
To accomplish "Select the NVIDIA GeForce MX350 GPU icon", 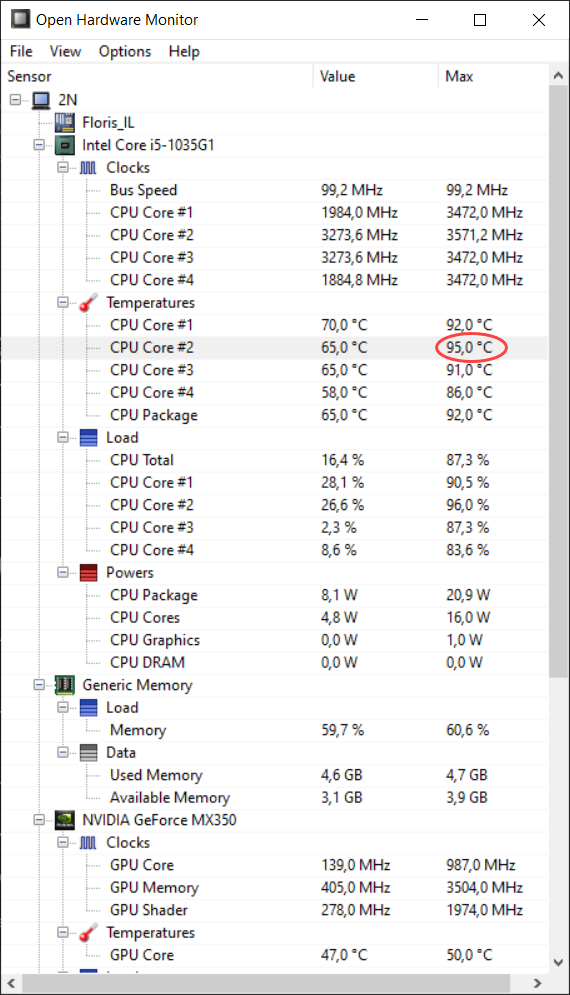I will coord(65,820).
